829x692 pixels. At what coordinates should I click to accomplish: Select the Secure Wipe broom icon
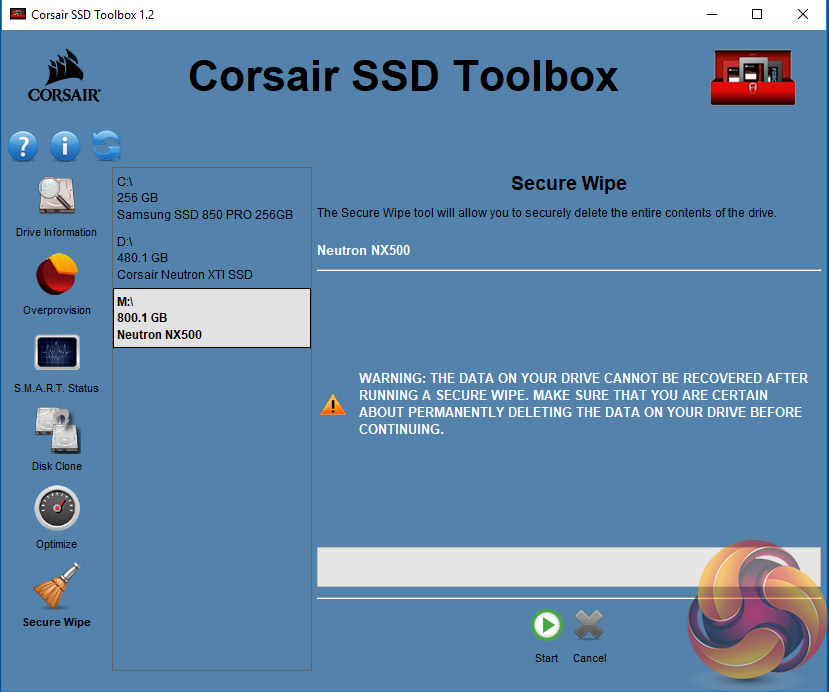(56, 587)
